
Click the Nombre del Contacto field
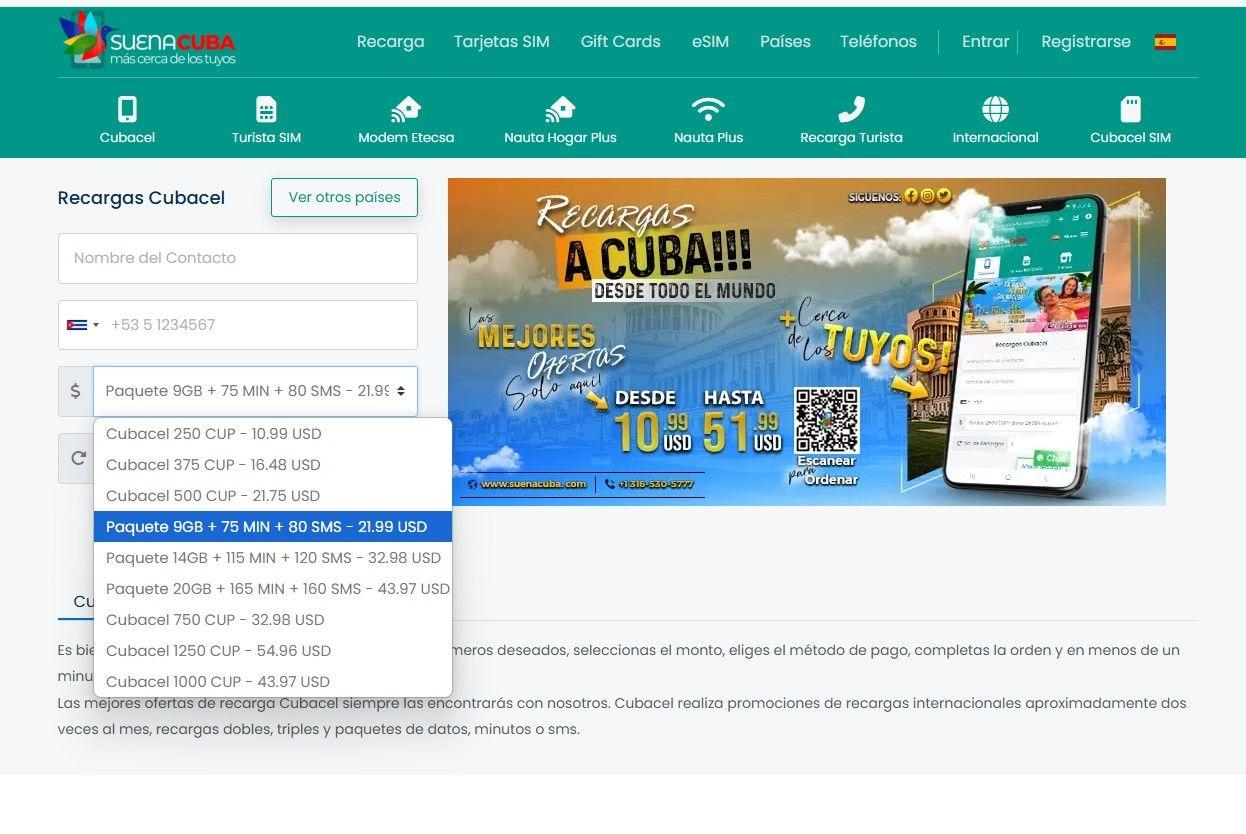pos(238,258)
